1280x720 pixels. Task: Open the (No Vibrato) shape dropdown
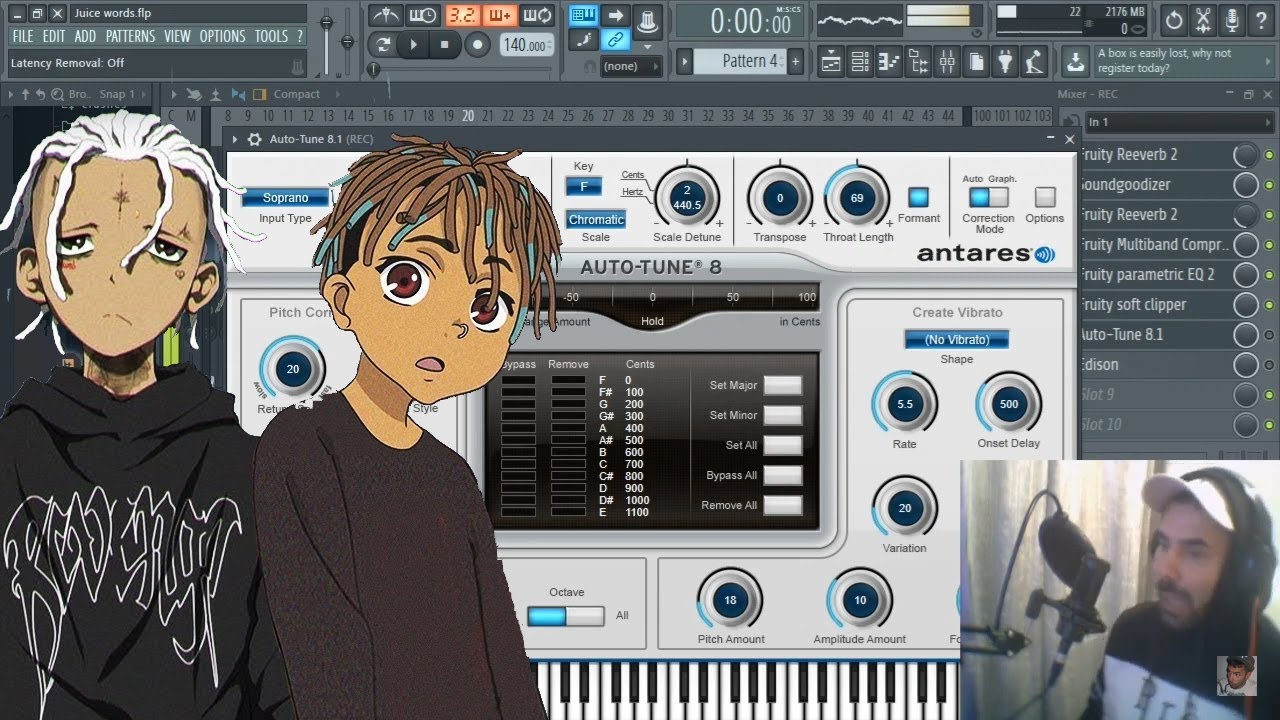tap(956, 340)
